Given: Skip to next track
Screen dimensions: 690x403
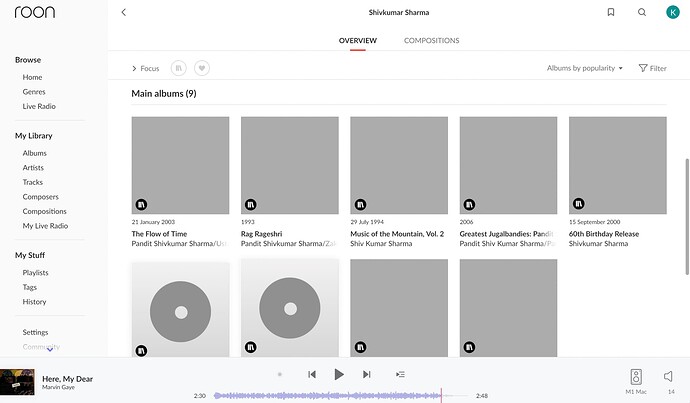Looking at the screenshot, I should (x=366, y=374).
